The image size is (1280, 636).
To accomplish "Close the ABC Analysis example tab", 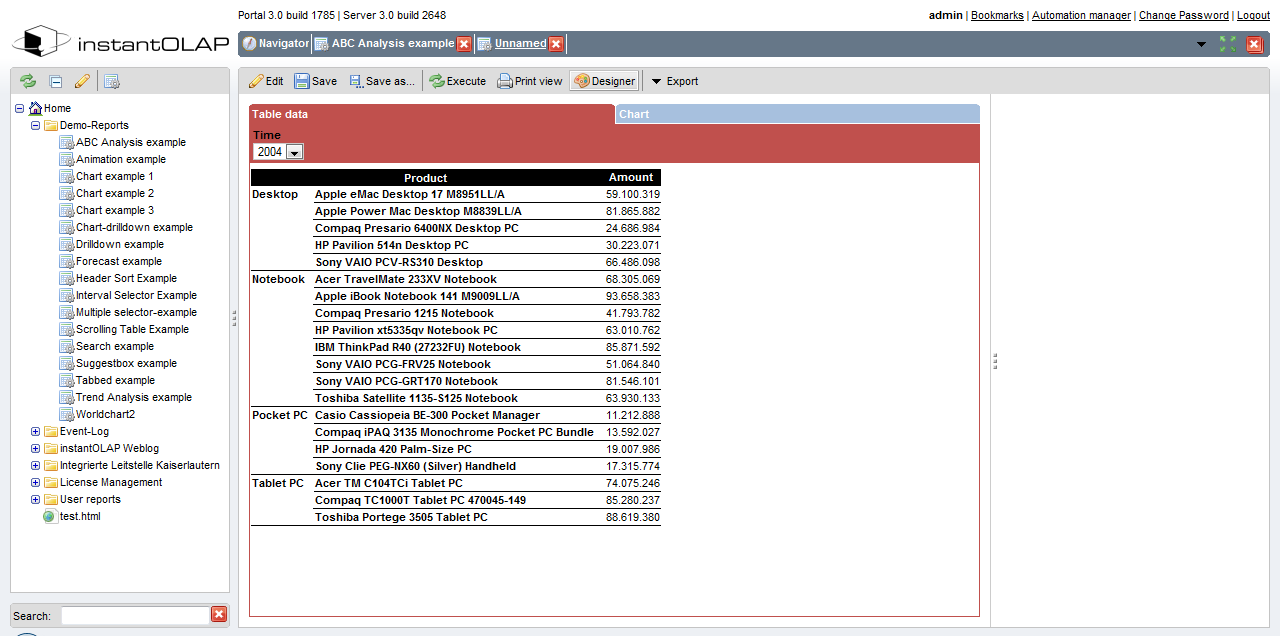I will 464,44.
